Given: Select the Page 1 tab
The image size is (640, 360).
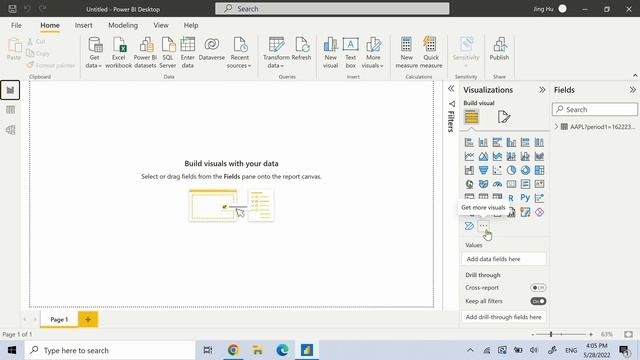Looking at the screenshot, I should [x=59, y=320].
